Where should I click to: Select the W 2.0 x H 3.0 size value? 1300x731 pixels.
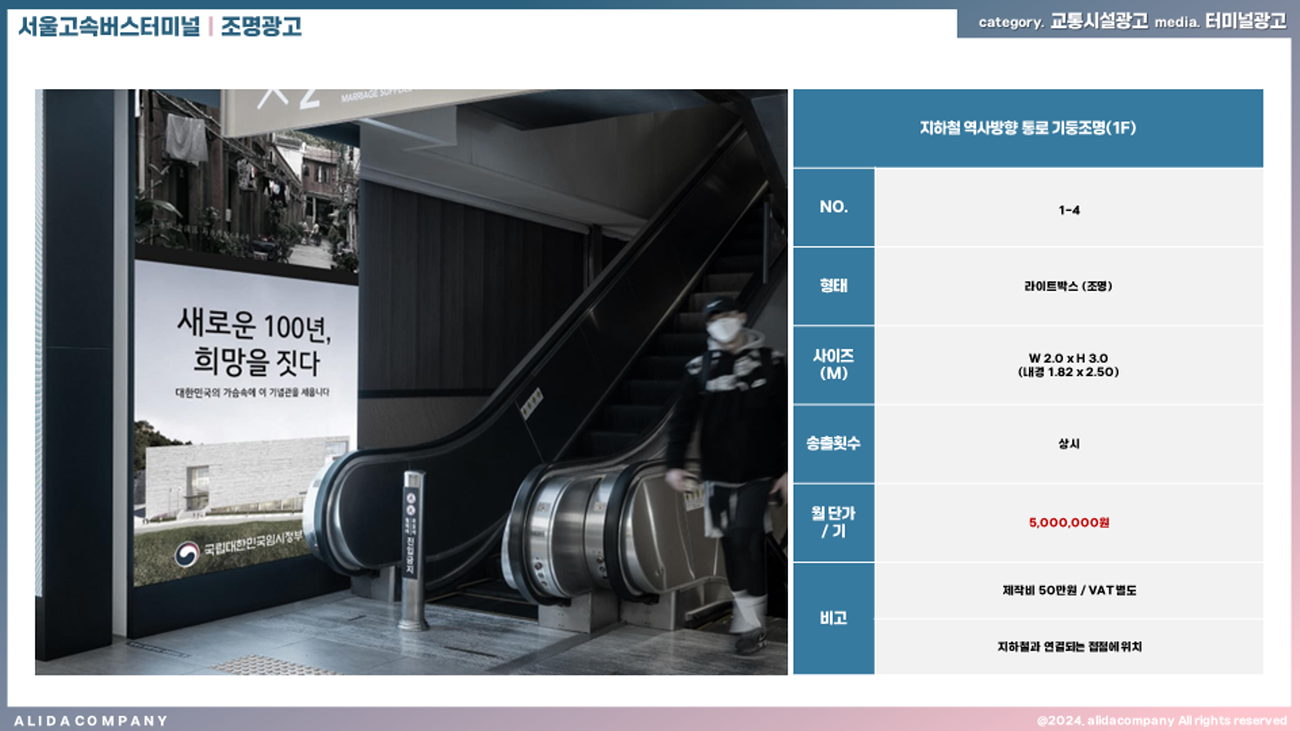click(x=1068, y=358)
